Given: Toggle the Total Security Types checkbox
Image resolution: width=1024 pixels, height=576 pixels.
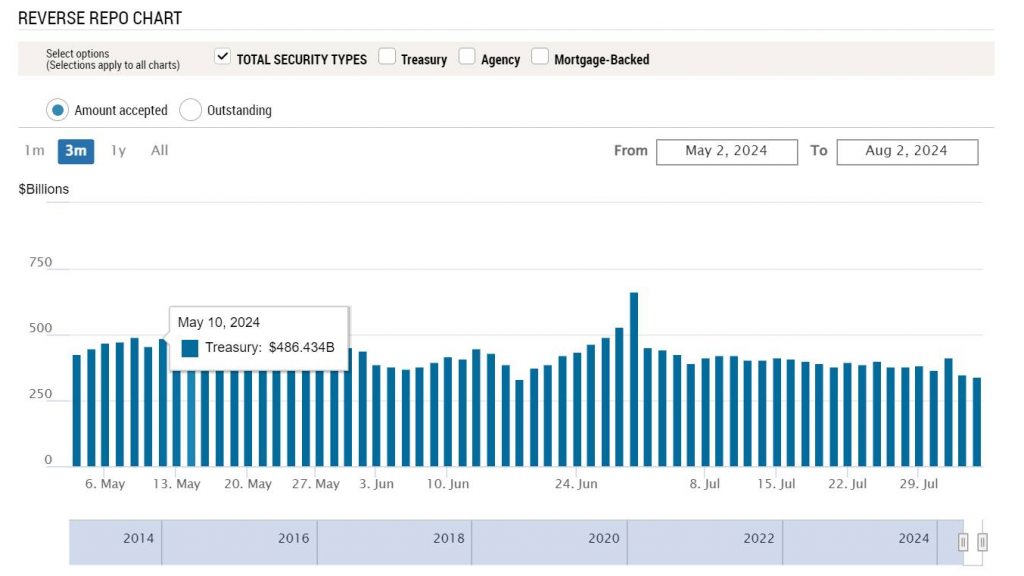Looking at the screenshot, I should click(x=223, y=57).
